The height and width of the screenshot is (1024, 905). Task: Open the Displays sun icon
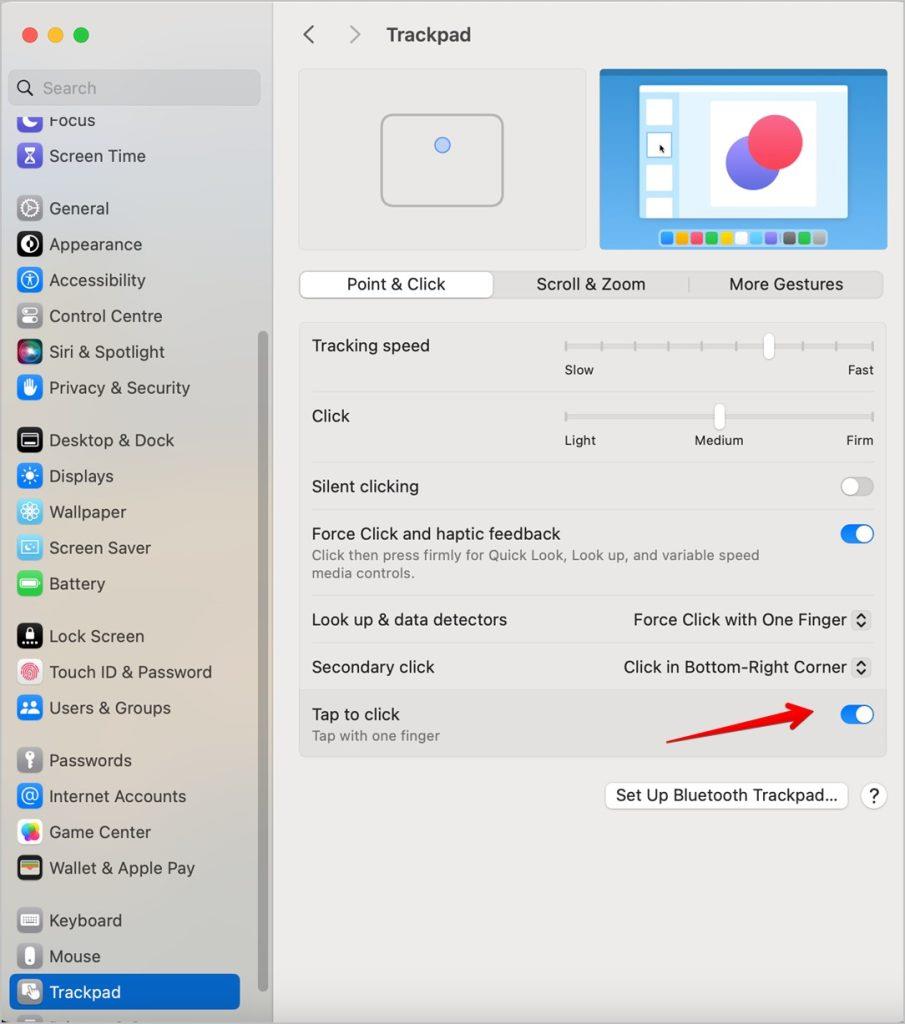29,476
